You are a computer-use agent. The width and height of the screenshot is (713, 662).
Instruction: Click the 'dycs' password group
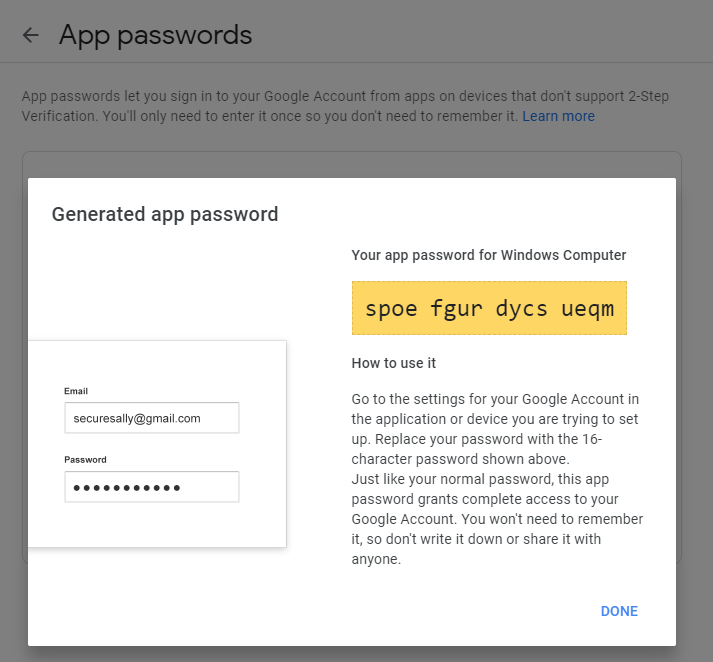click(522, 308)
